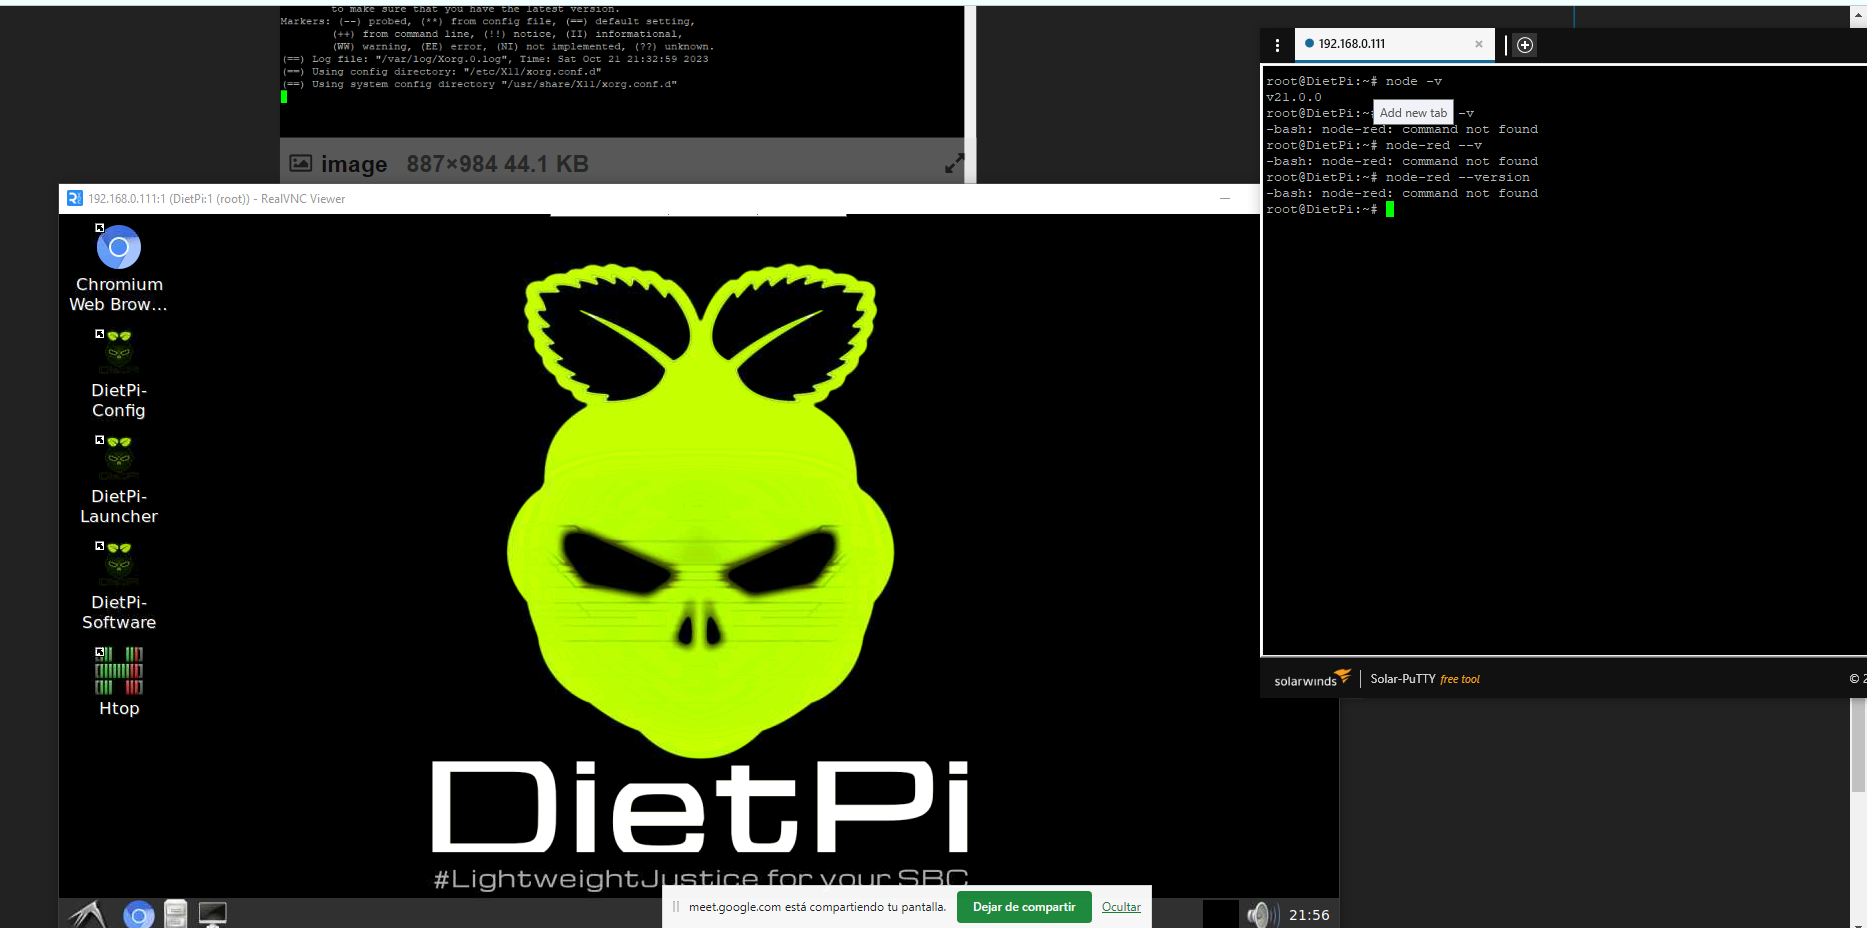1867x928 pixels.
Task: Click Dejar de compartir button
Action: pos(1024,907)
